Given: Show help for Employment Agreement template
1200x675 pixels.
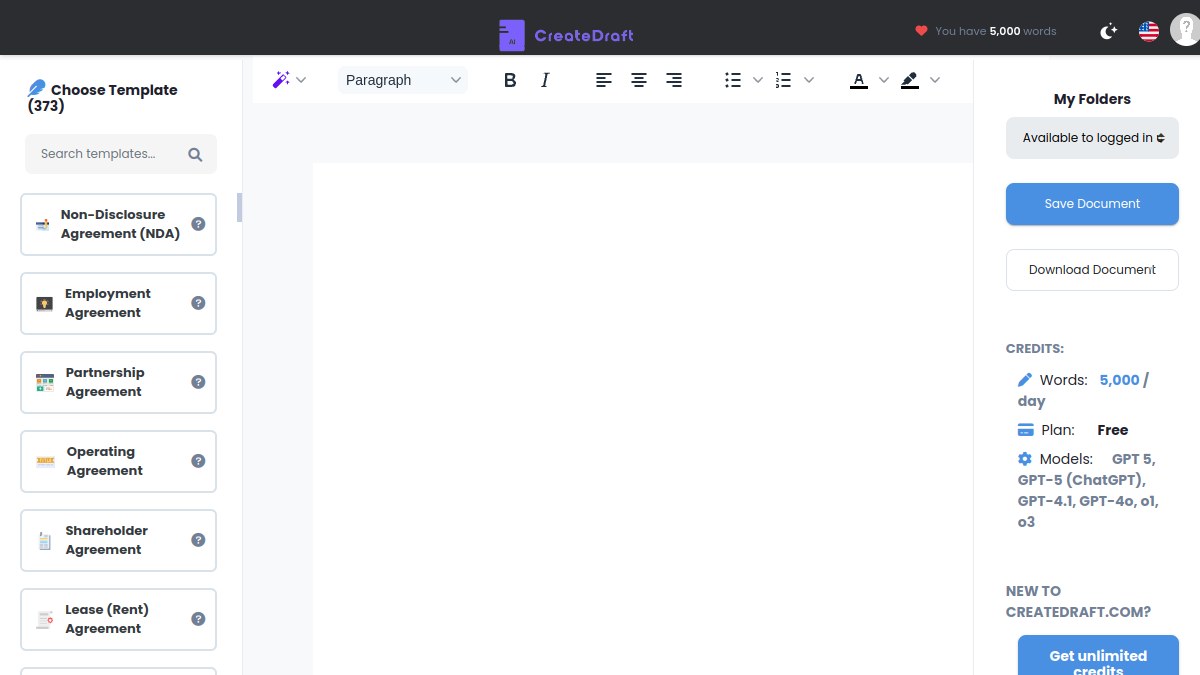Looking at the screenshot, I should 198,303.
